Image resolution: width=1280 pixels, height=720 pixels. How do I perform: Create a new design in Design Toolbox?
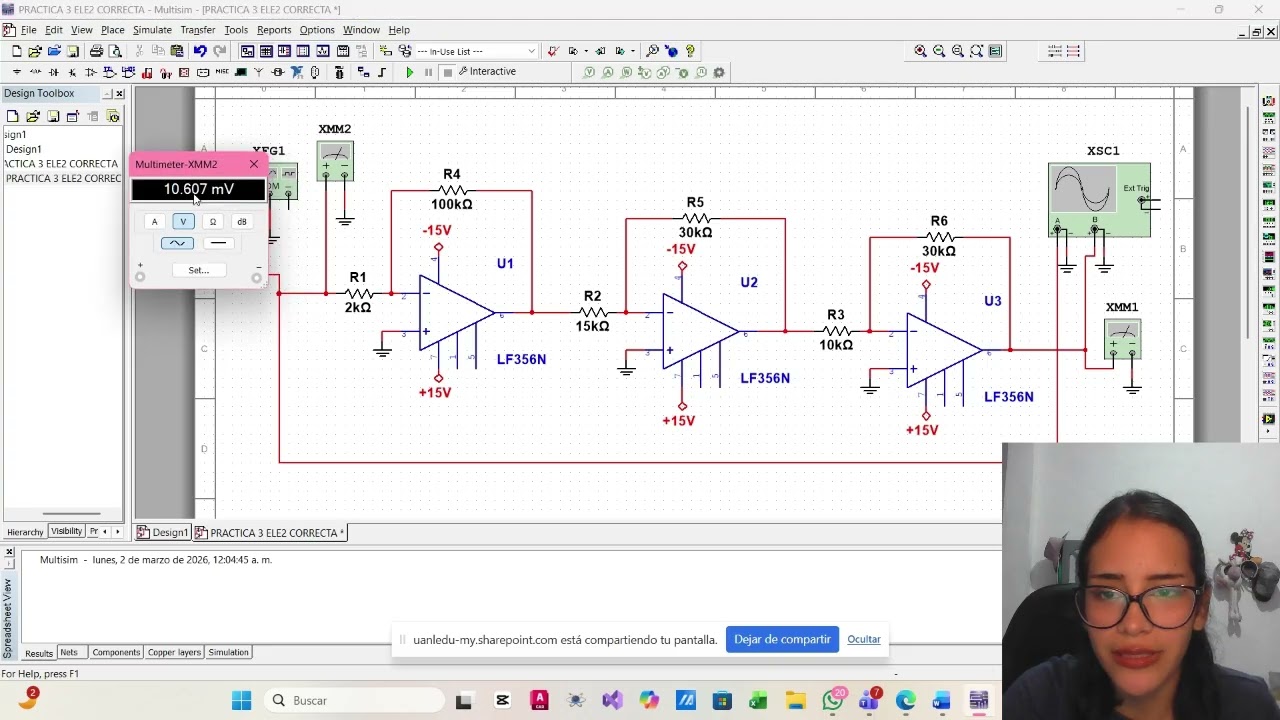(x=12, y=116)
